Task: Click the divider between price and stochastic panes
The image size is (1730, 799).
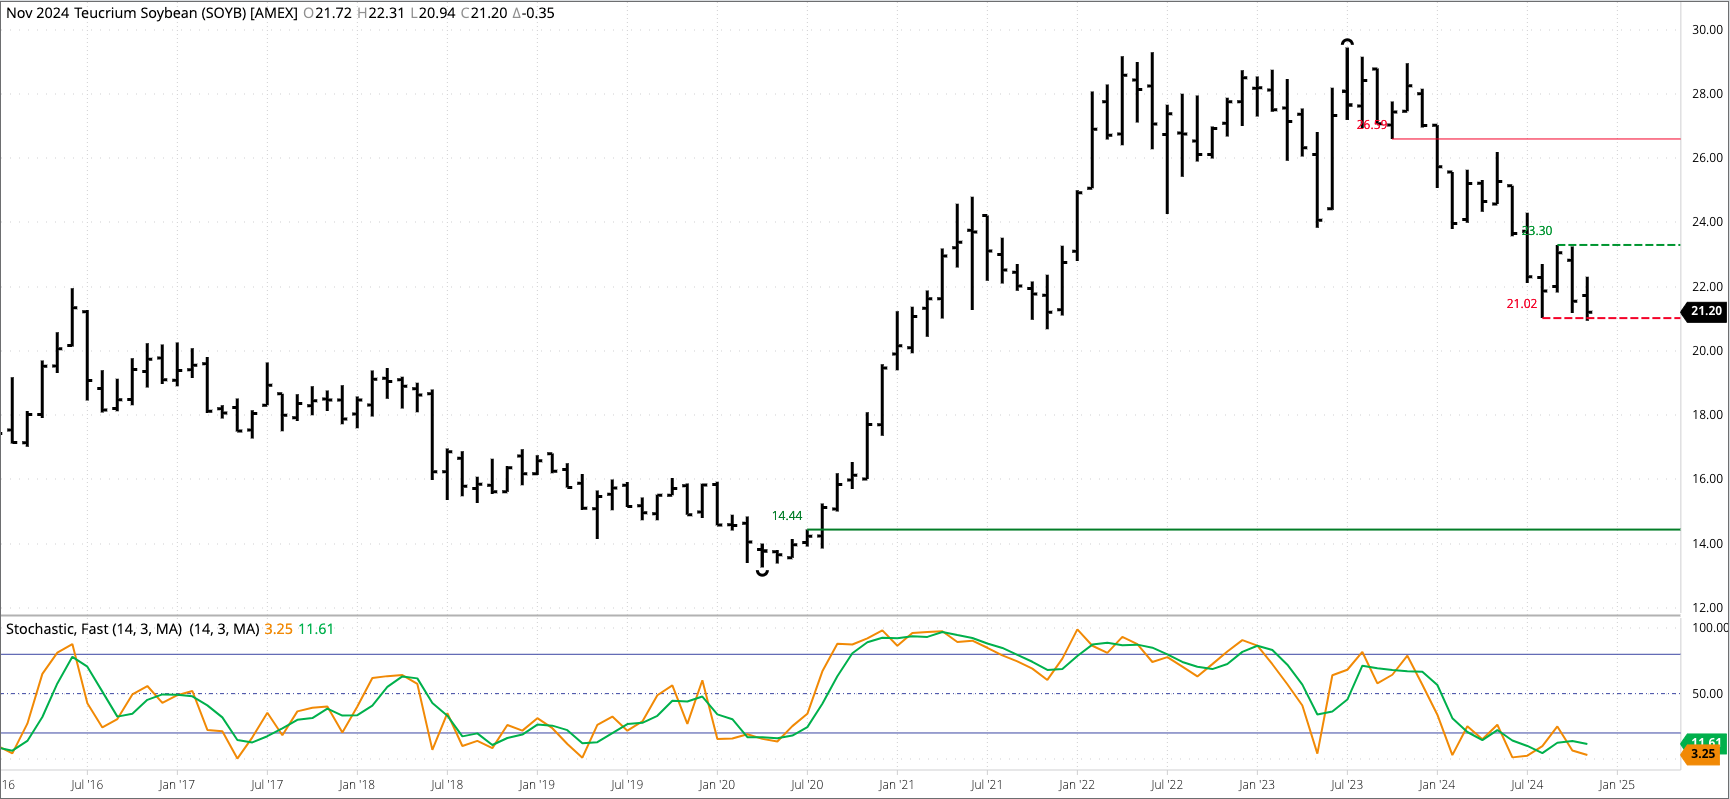Action: [x=840, y=615]
